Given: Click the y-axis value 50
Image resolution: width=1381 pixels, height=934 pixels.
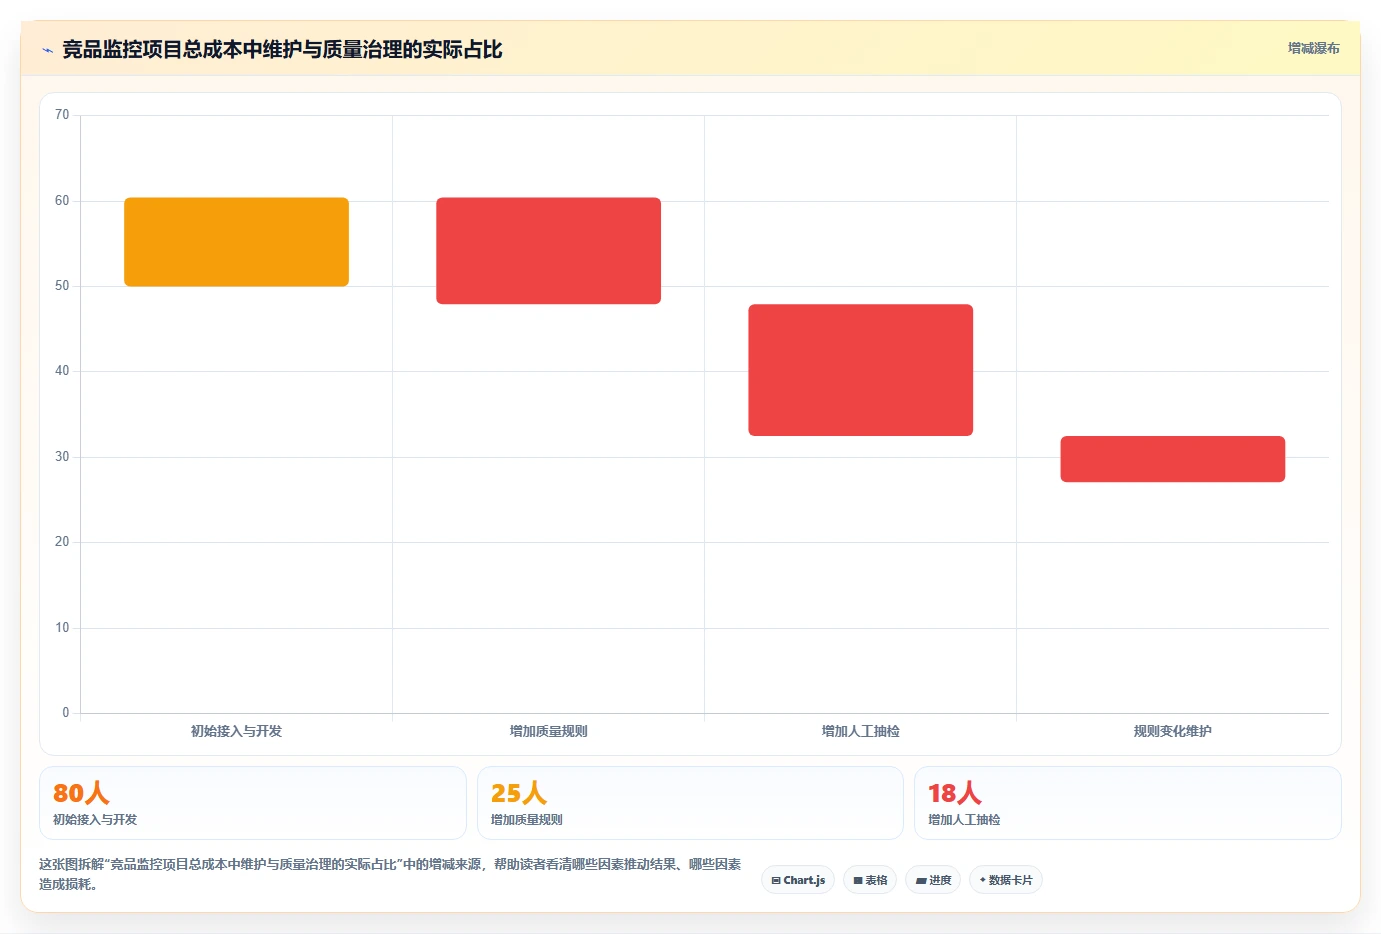Looking at the screenshot, I should point(62,286).
